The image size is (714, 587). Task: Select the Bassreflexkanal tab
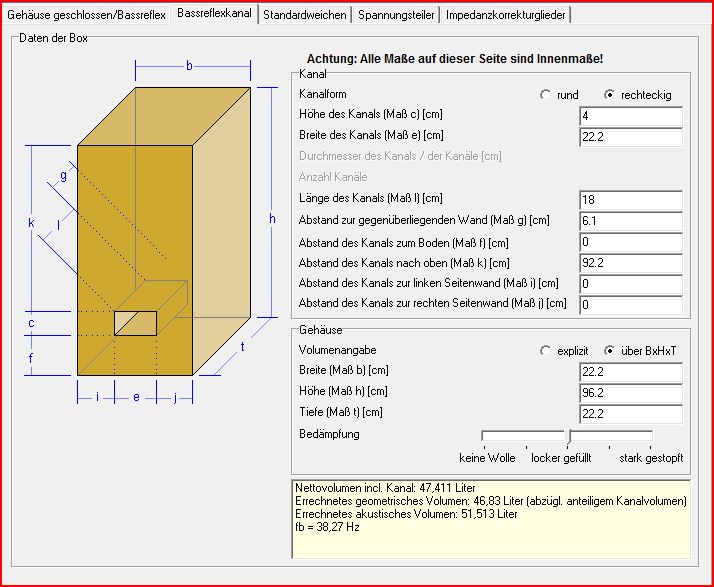pos(214,14)
